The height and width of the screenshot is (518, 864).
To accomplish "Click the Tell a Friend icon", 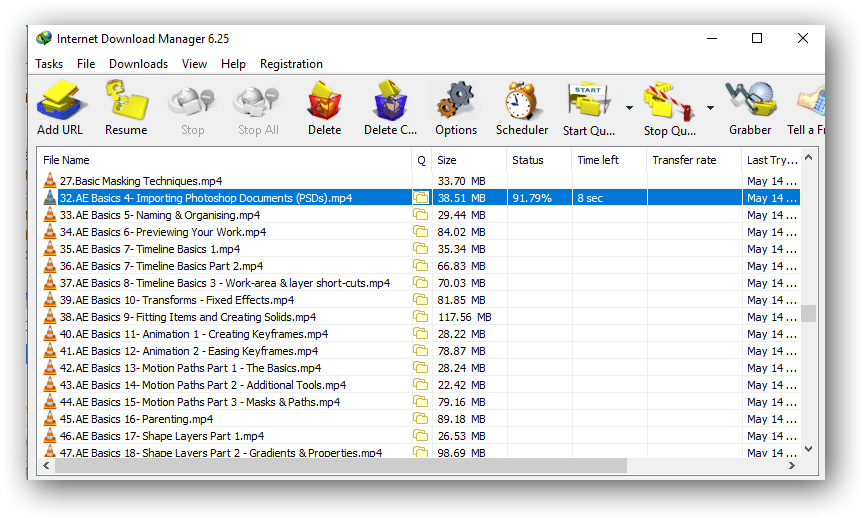I will pos(811,102).
